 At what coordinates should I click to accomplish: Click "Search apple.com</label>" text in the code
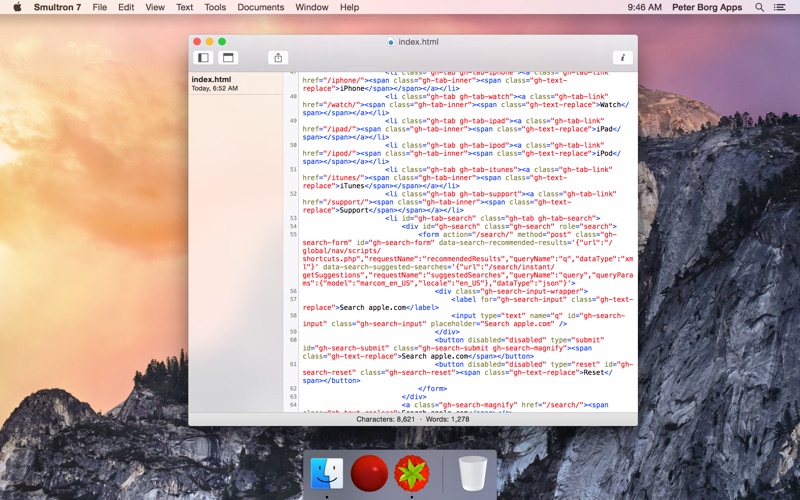click(389, 308)
